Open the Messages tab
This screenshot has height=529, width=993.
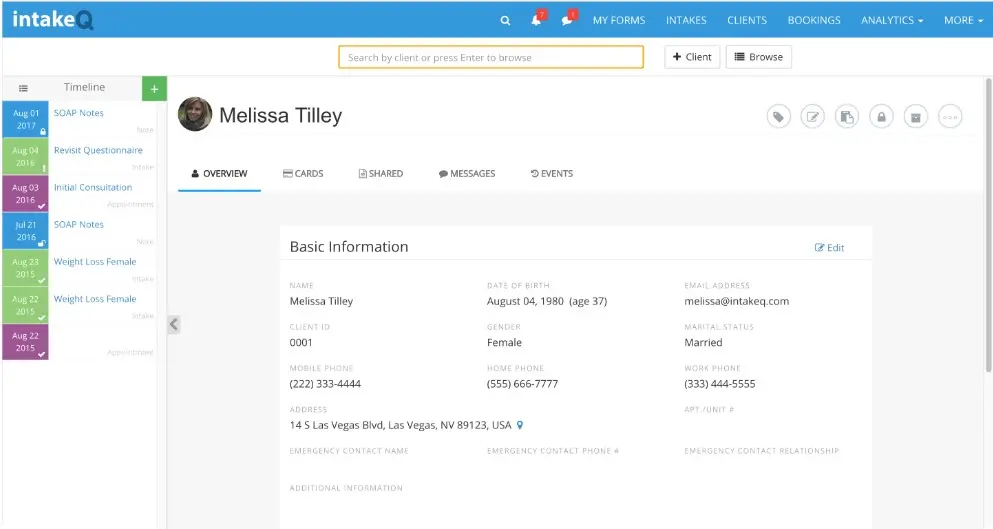(x=466, y=174)
